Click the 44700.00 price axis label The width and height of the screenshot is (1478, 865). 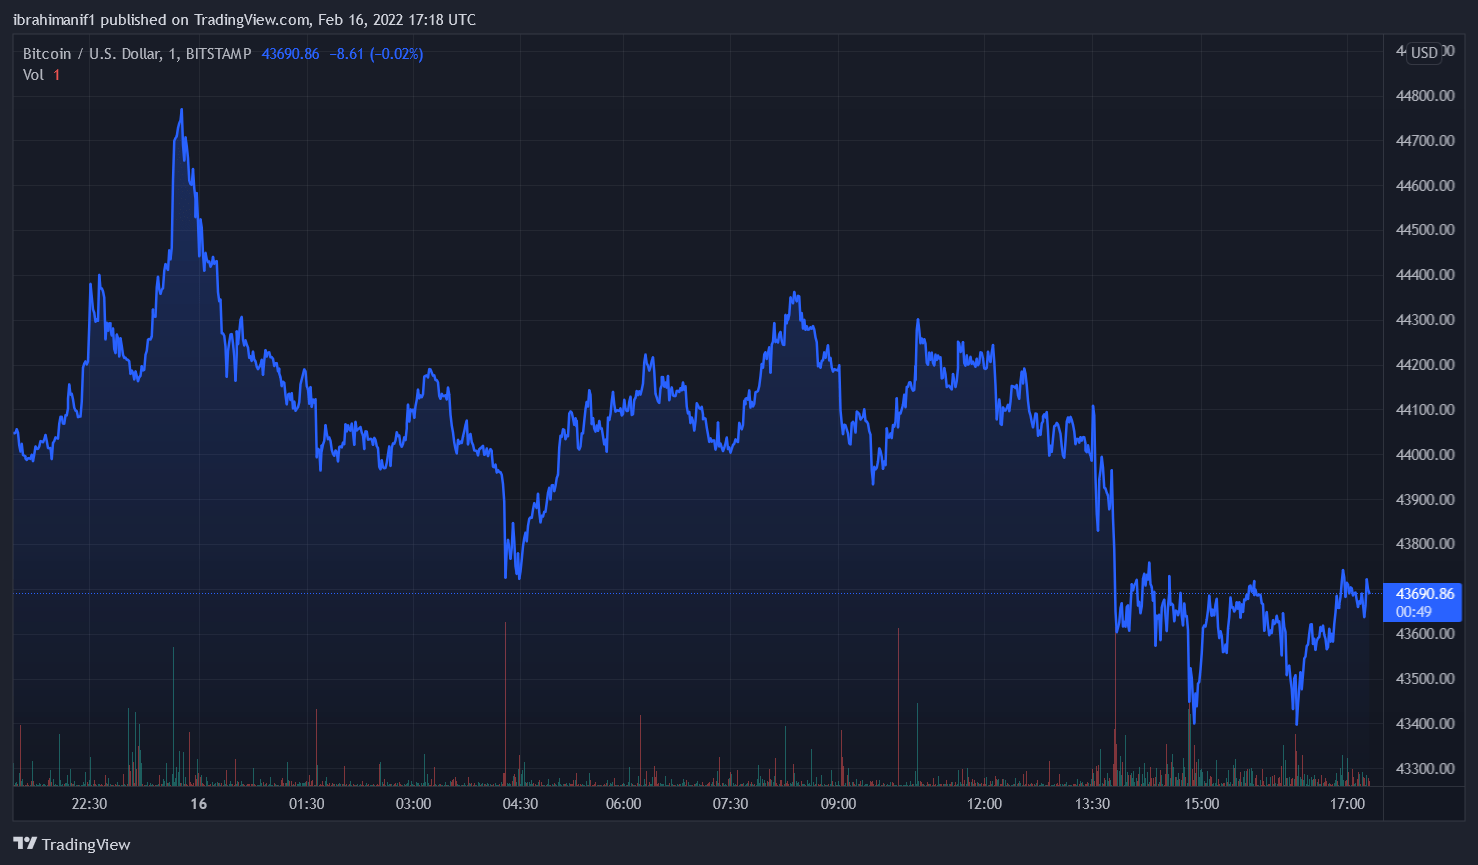point(1424,141)
